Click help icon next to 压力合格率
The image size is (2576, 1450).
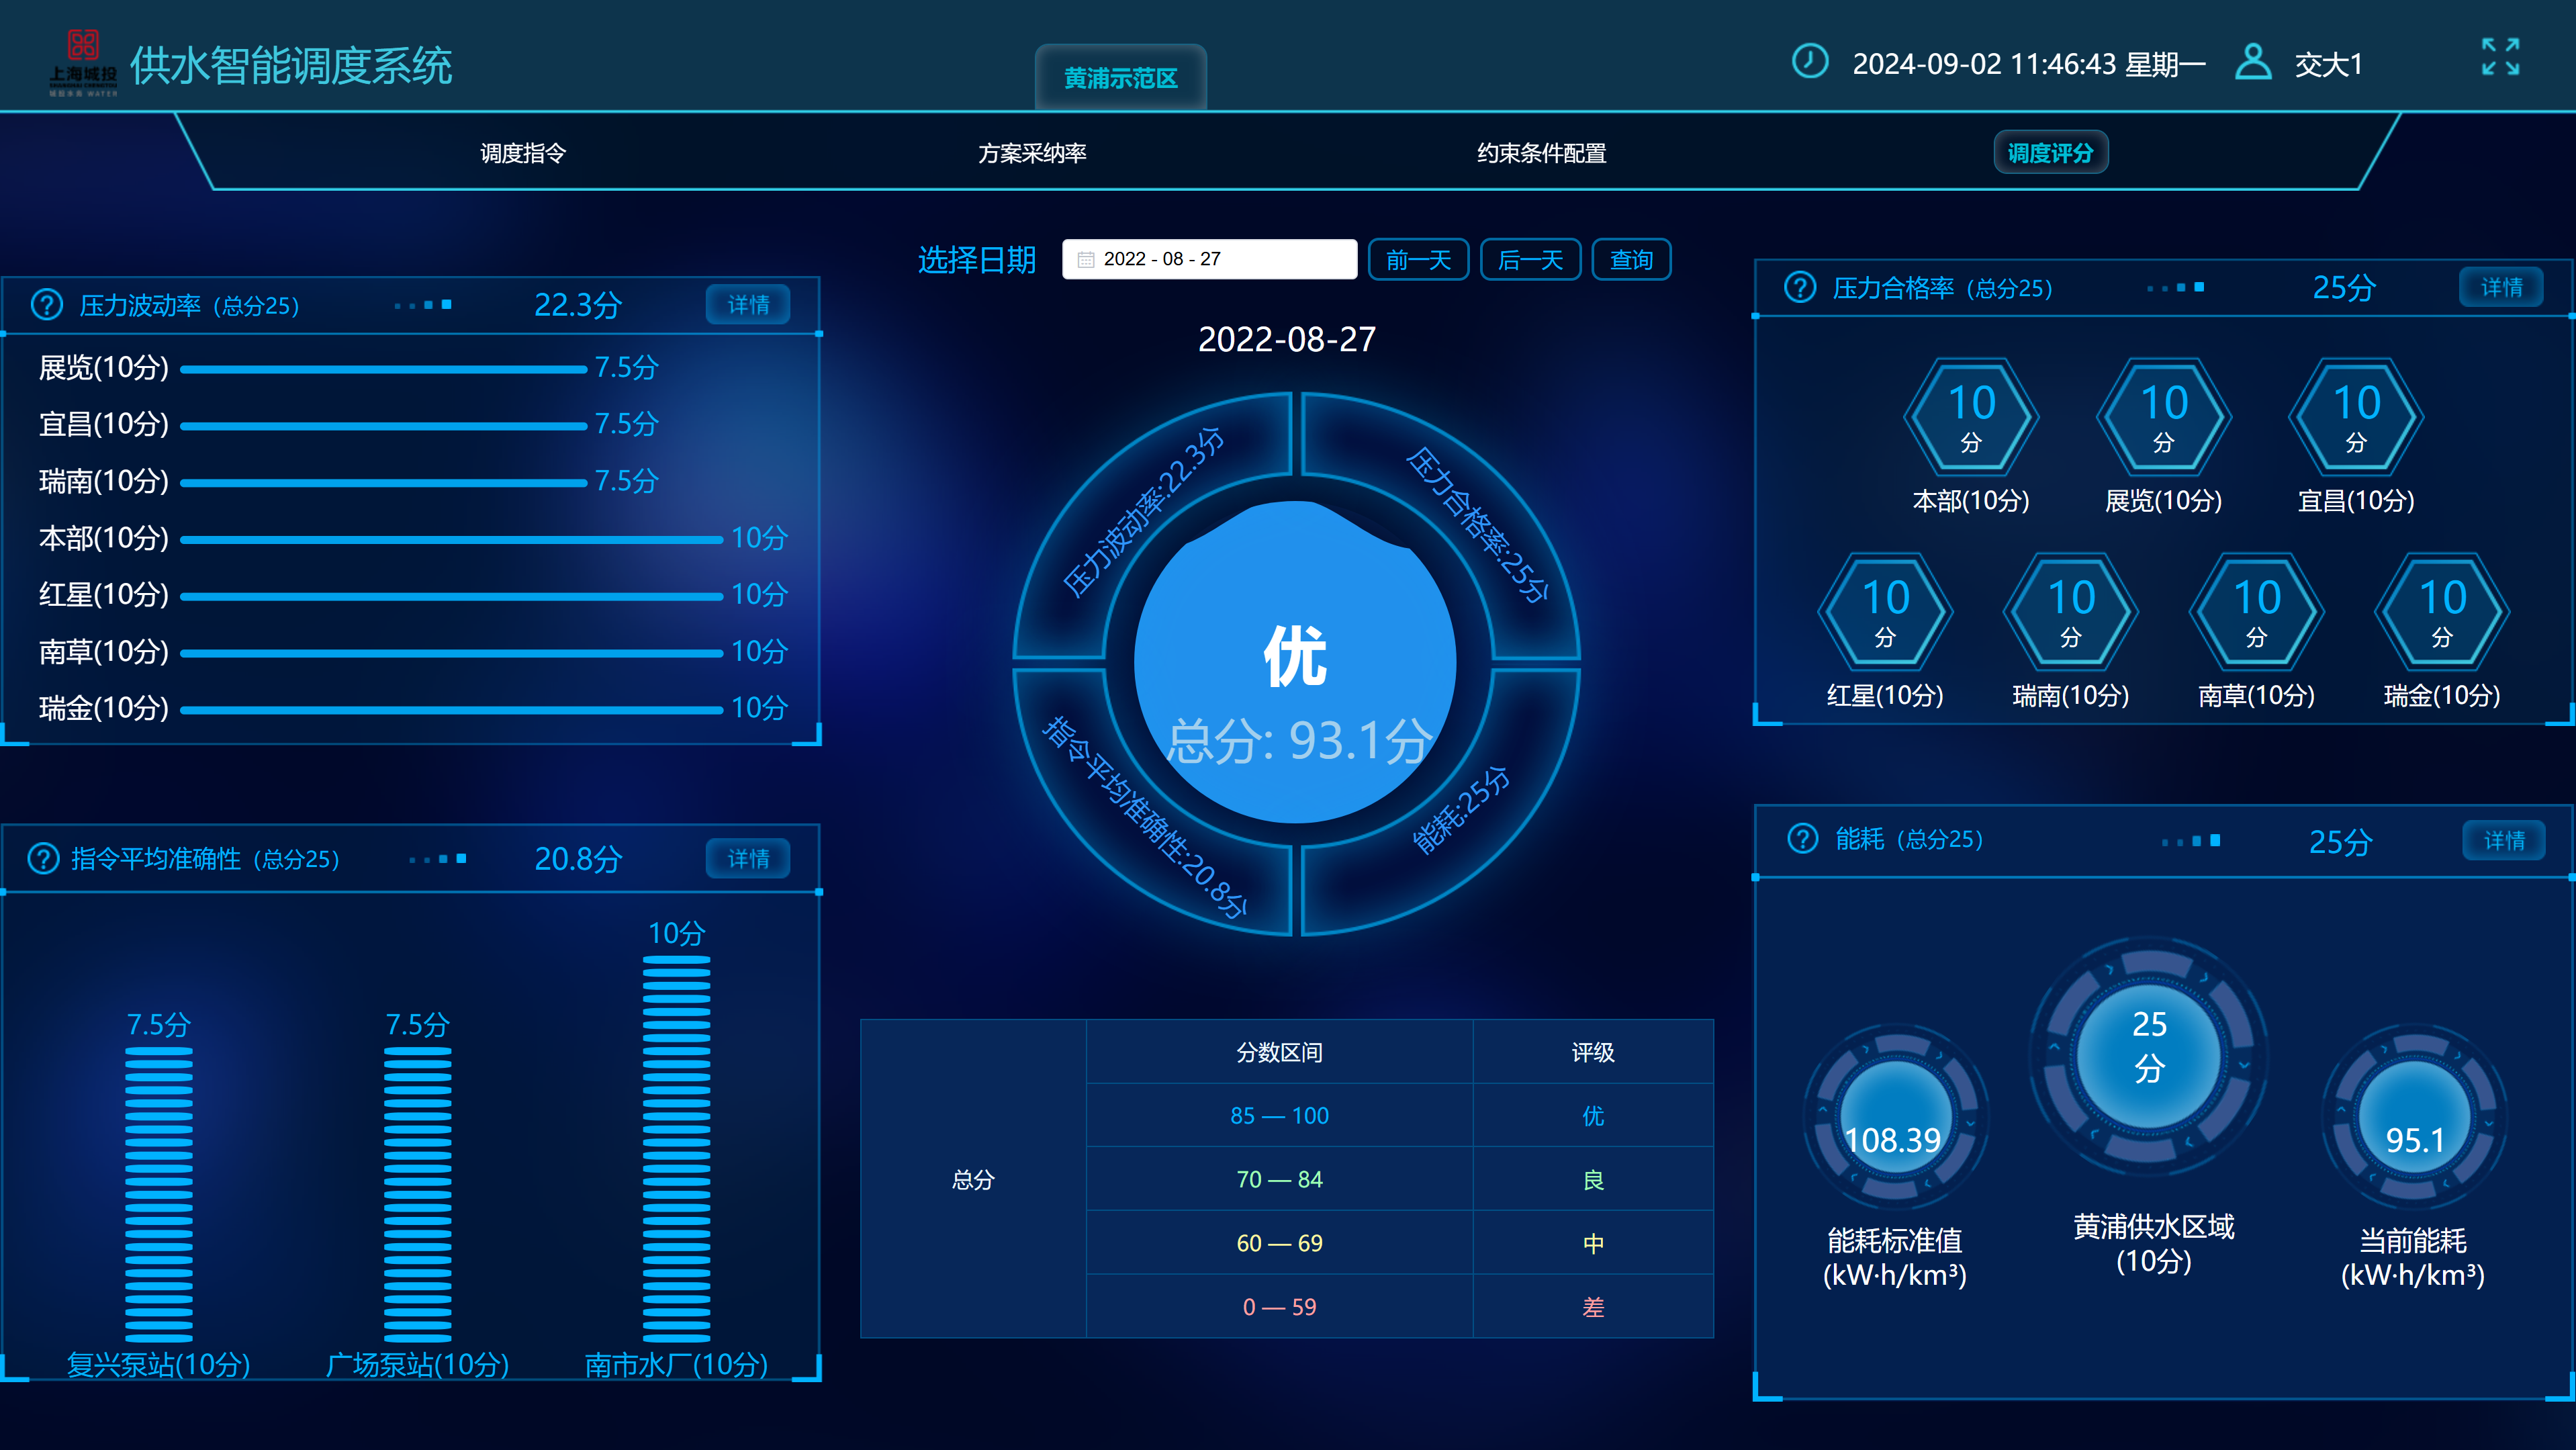coord(1800,288)
